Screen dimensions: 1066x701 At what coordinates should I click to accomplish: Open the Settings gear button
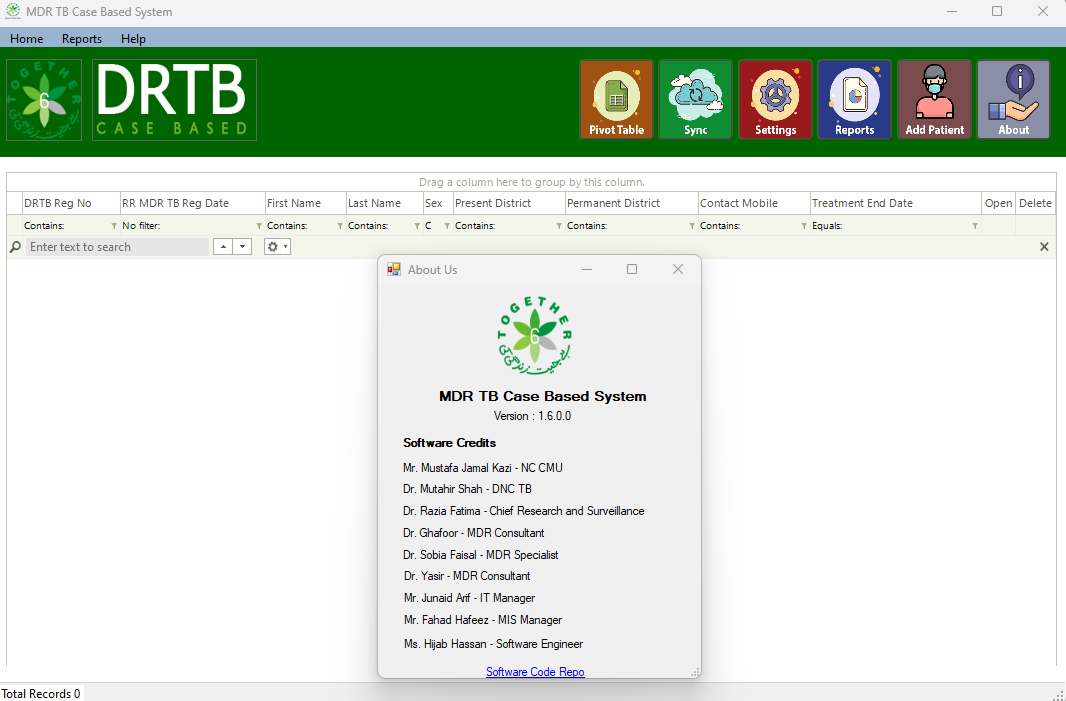[x=775, y=99]
